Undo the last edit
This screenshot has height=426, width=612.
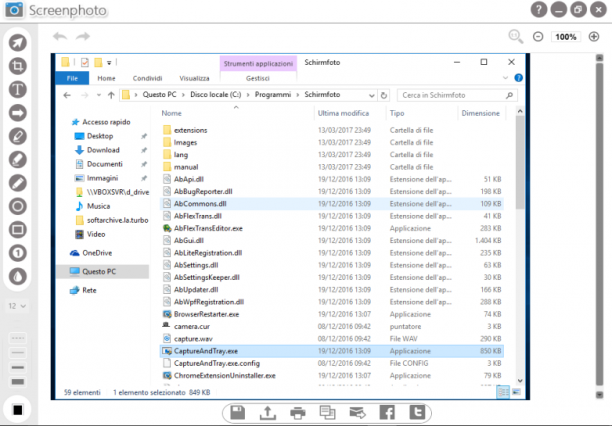(x=60, y=37)
